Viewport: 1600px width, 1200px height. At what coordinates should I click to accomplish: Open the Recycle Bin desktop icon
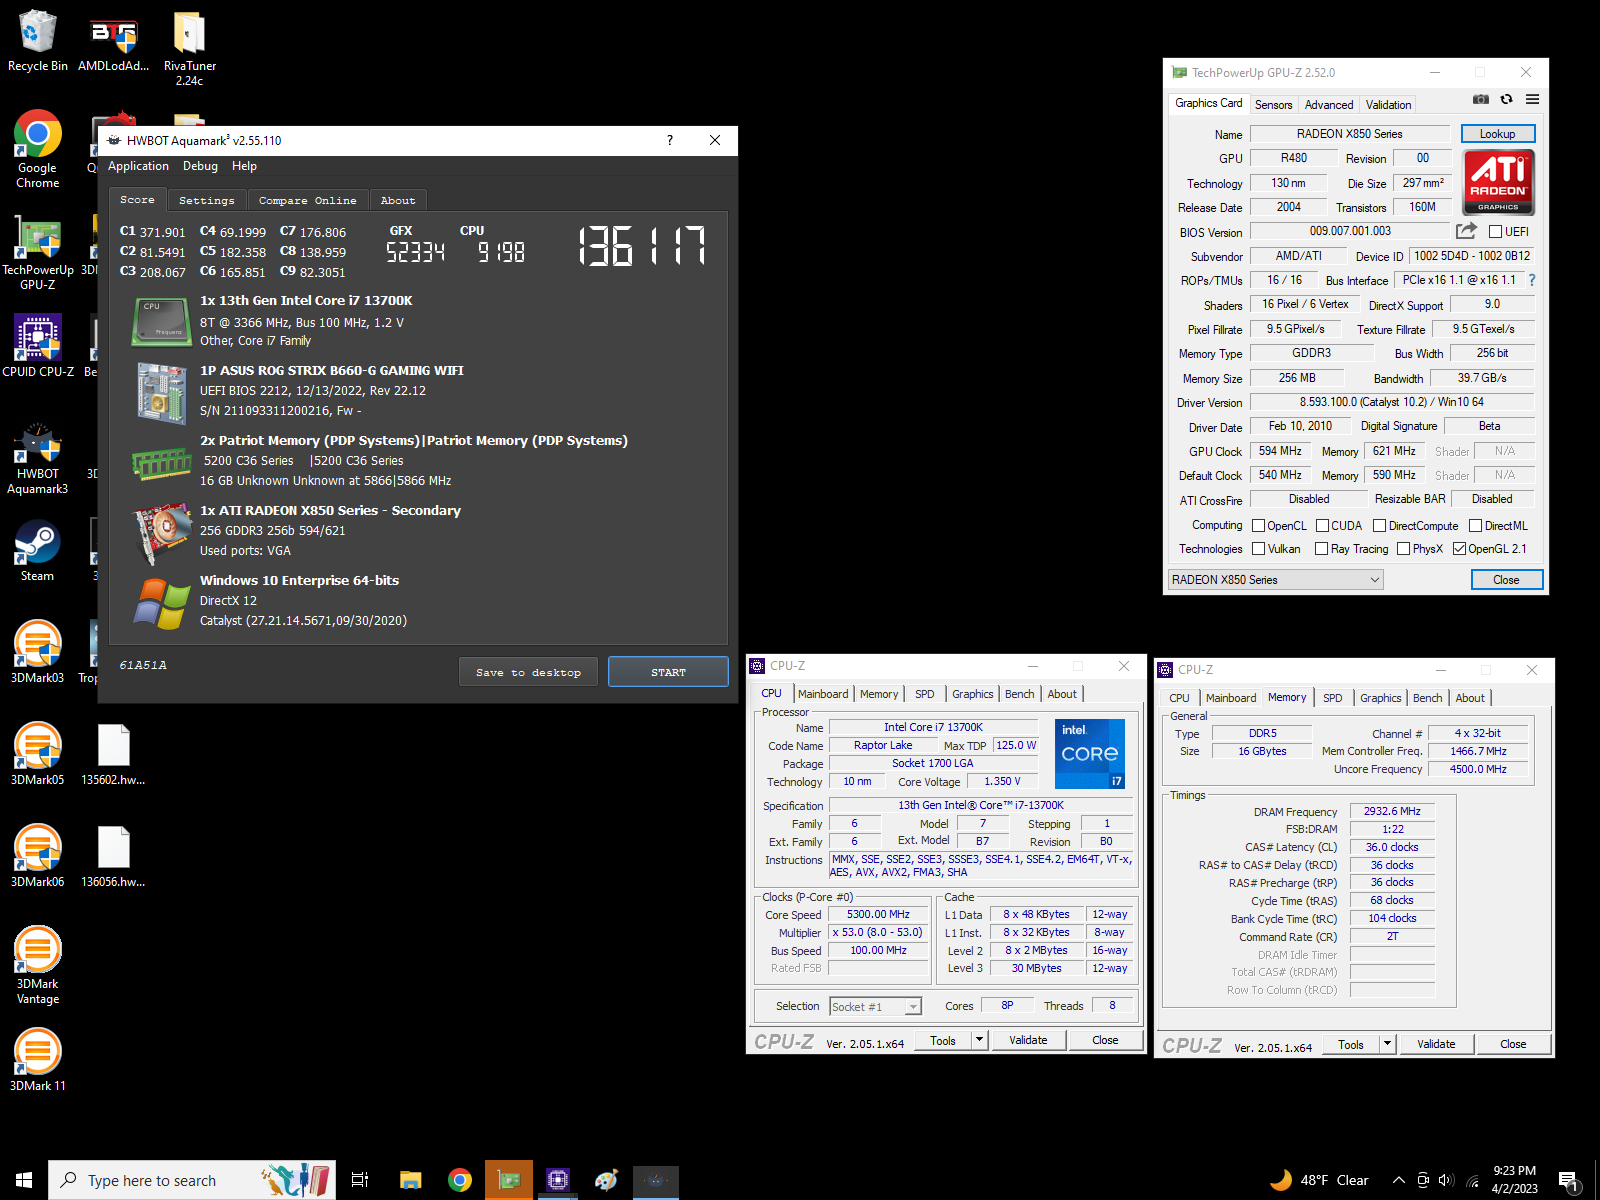pos(37,42)
